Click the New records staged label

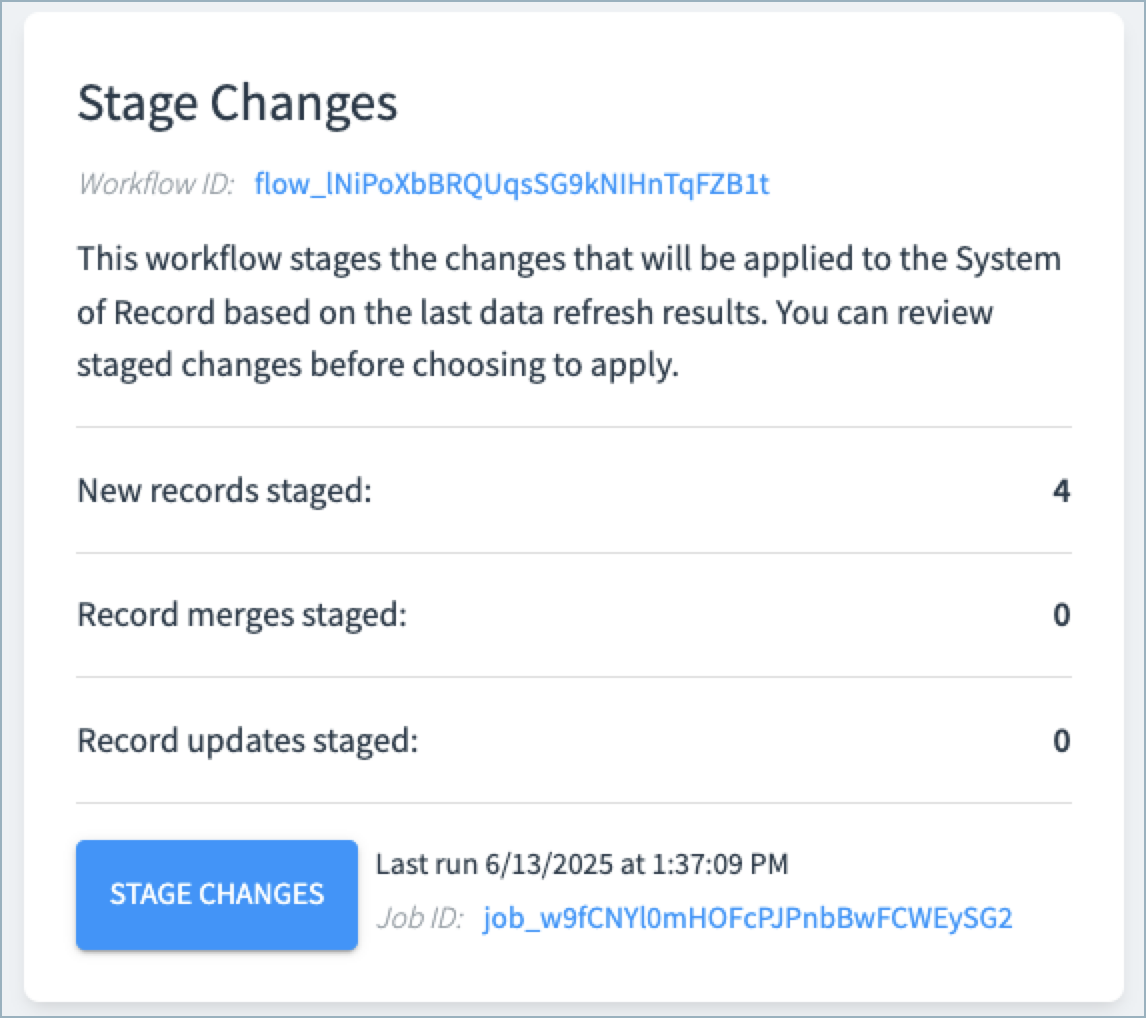point(224,490)
